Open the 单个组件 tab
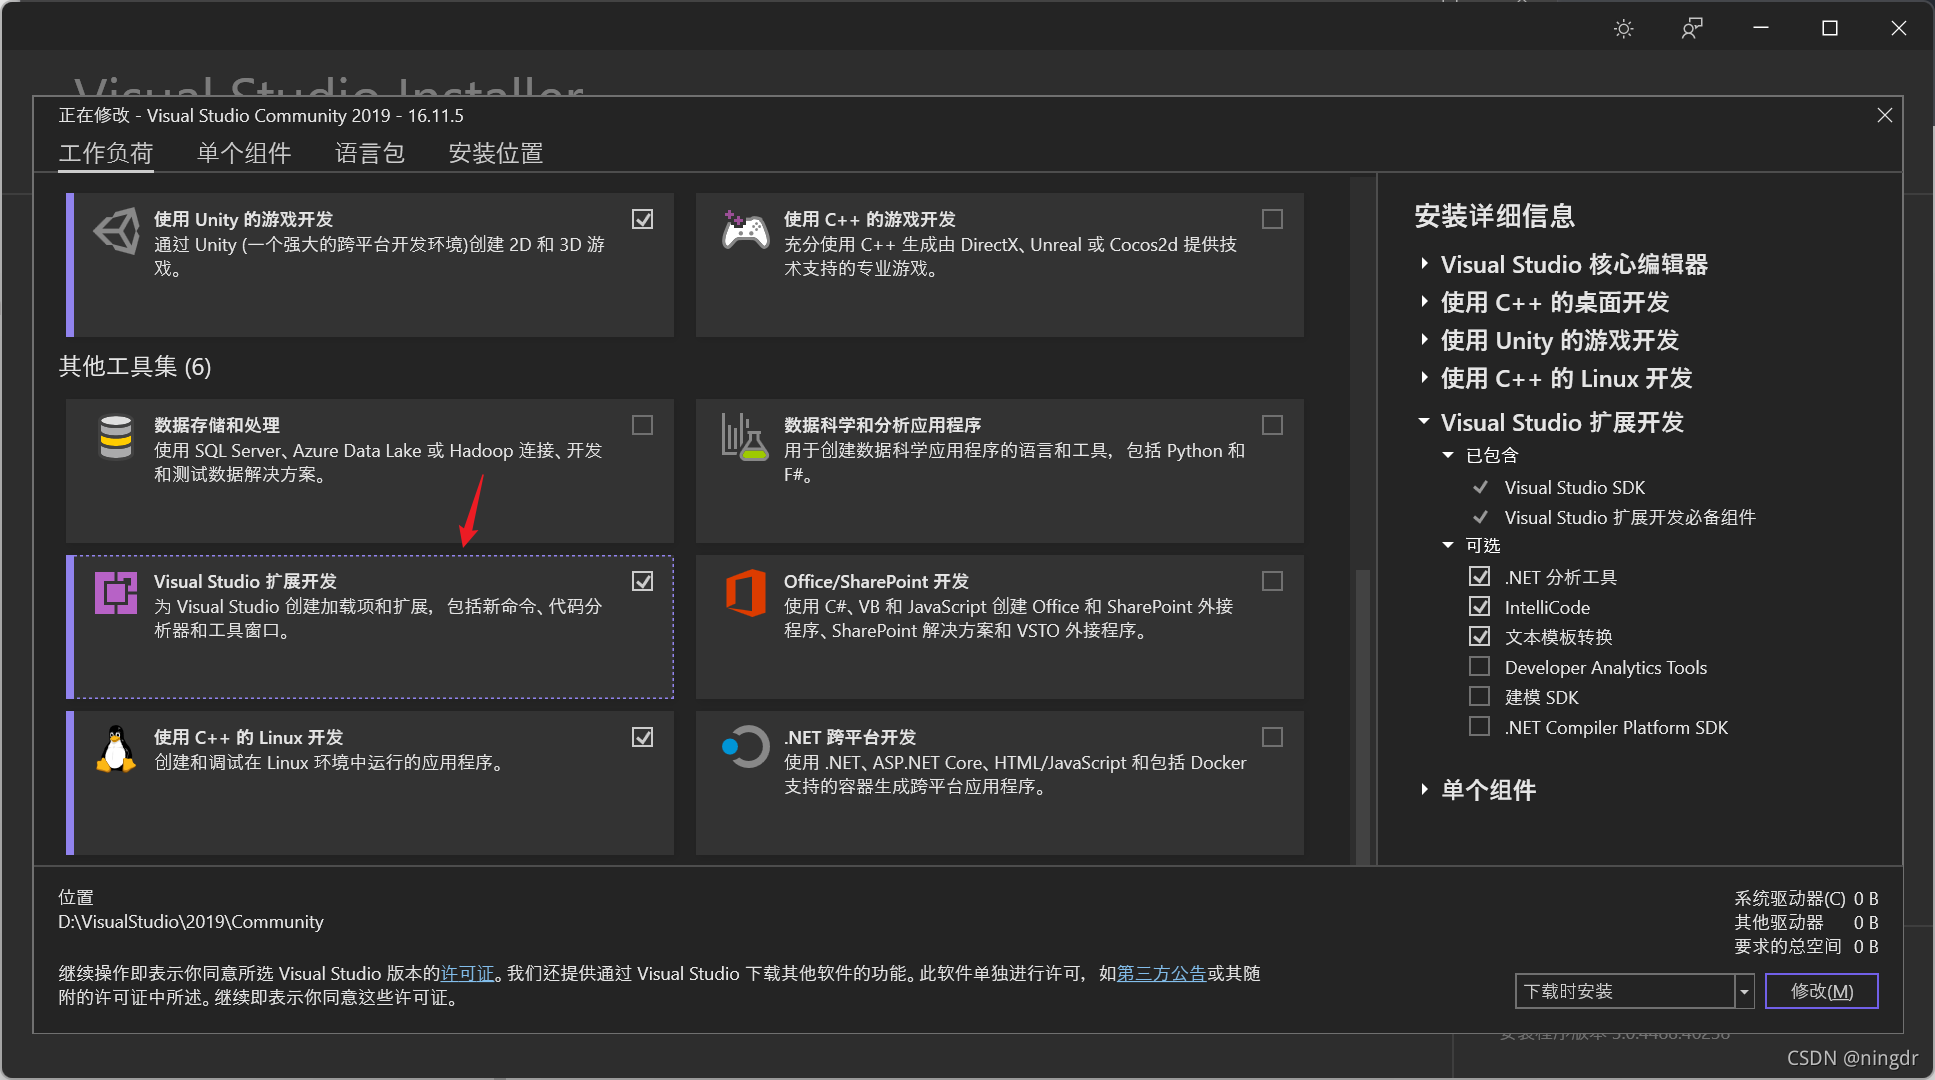Viewport: 1935px width, 1080px height. pyautogui.click(x=244, y=153)
